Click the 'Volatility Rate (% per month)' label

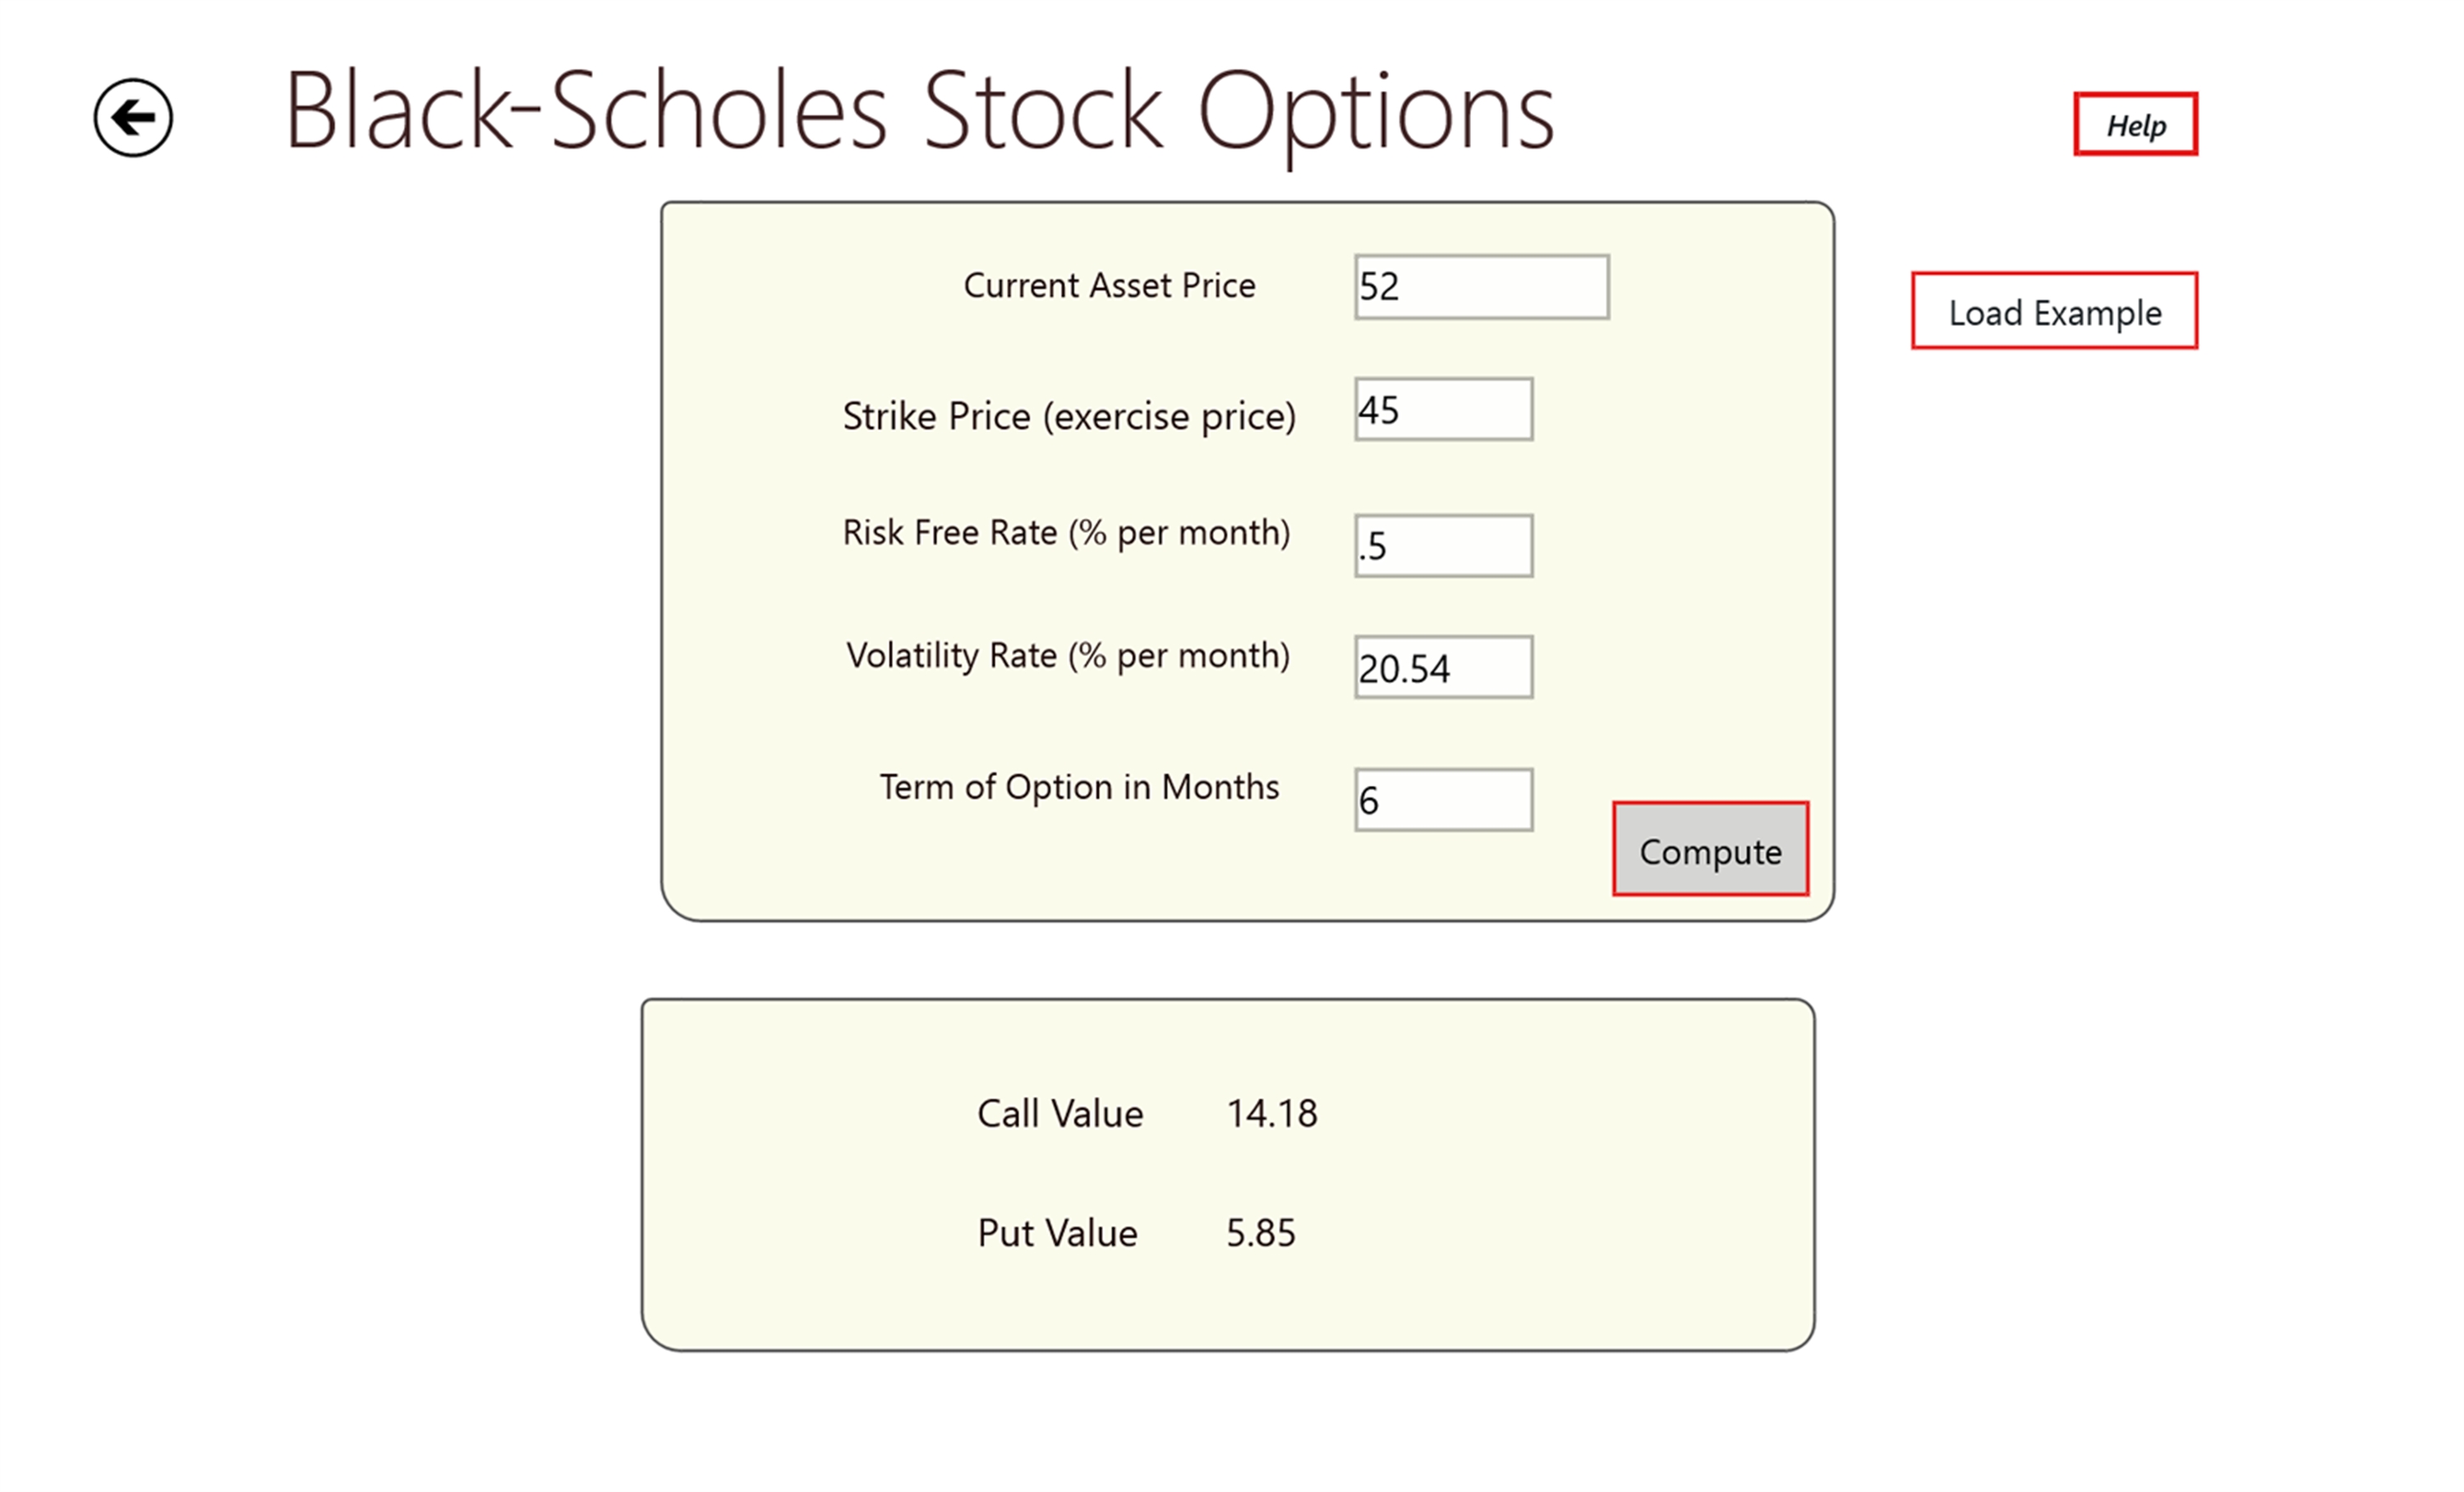pos(1067,656)
